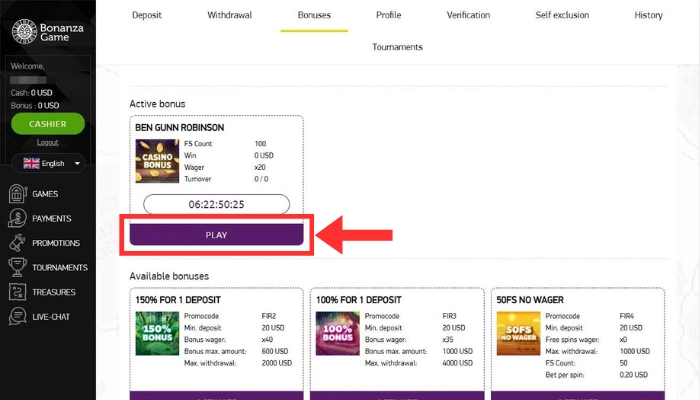Click the 06:22:50:25 countdown timer

[217, 204]
